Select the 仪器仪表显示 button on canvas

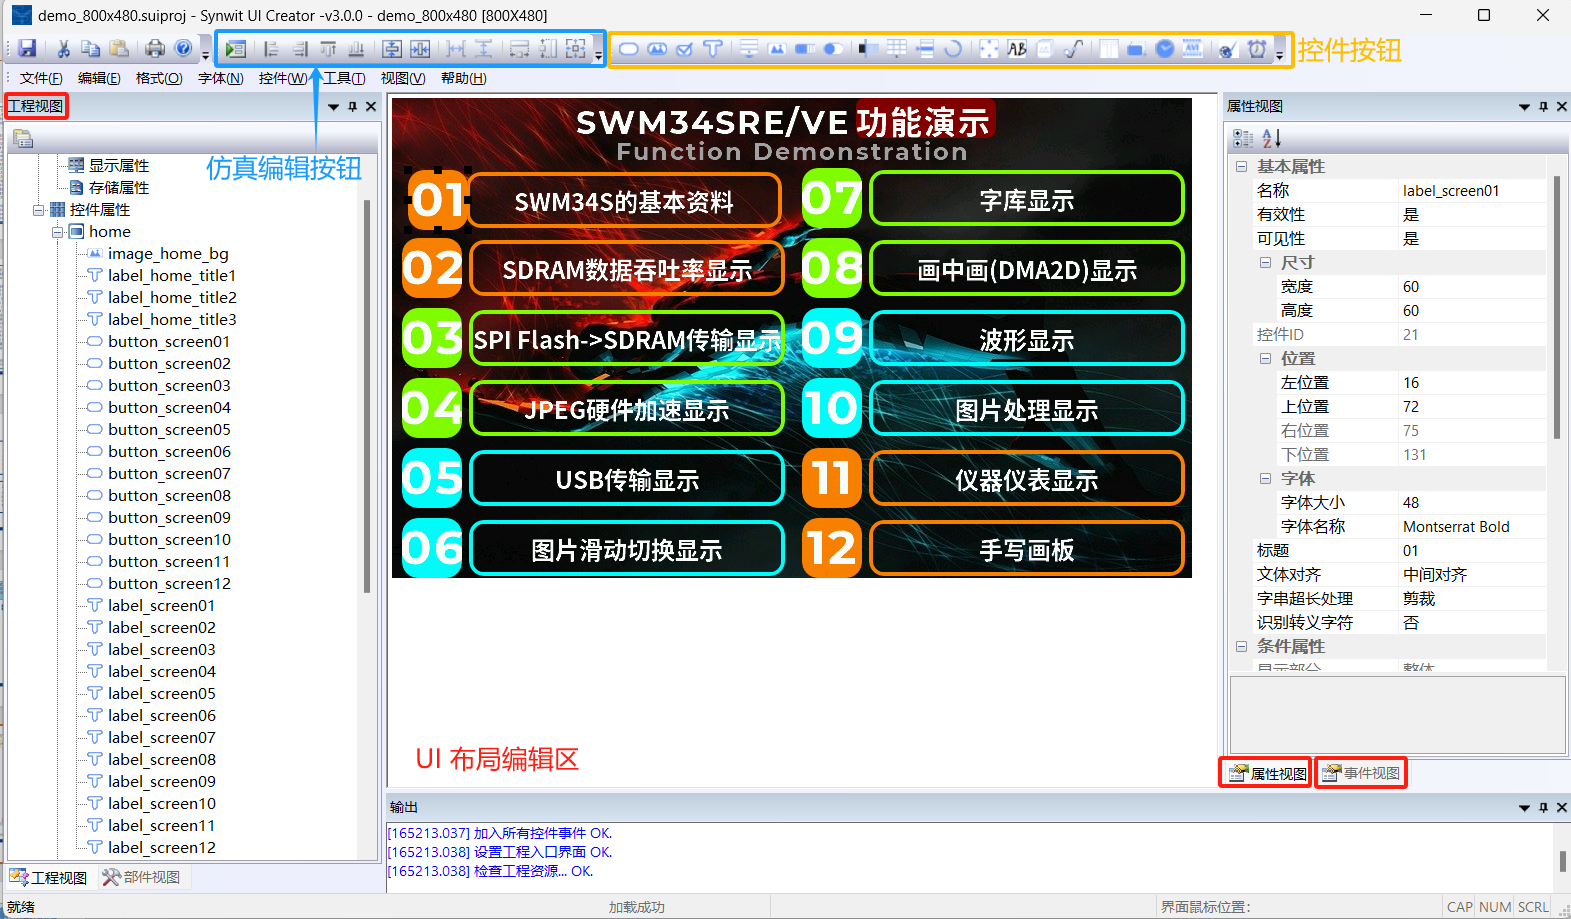tap(1027, 479)
